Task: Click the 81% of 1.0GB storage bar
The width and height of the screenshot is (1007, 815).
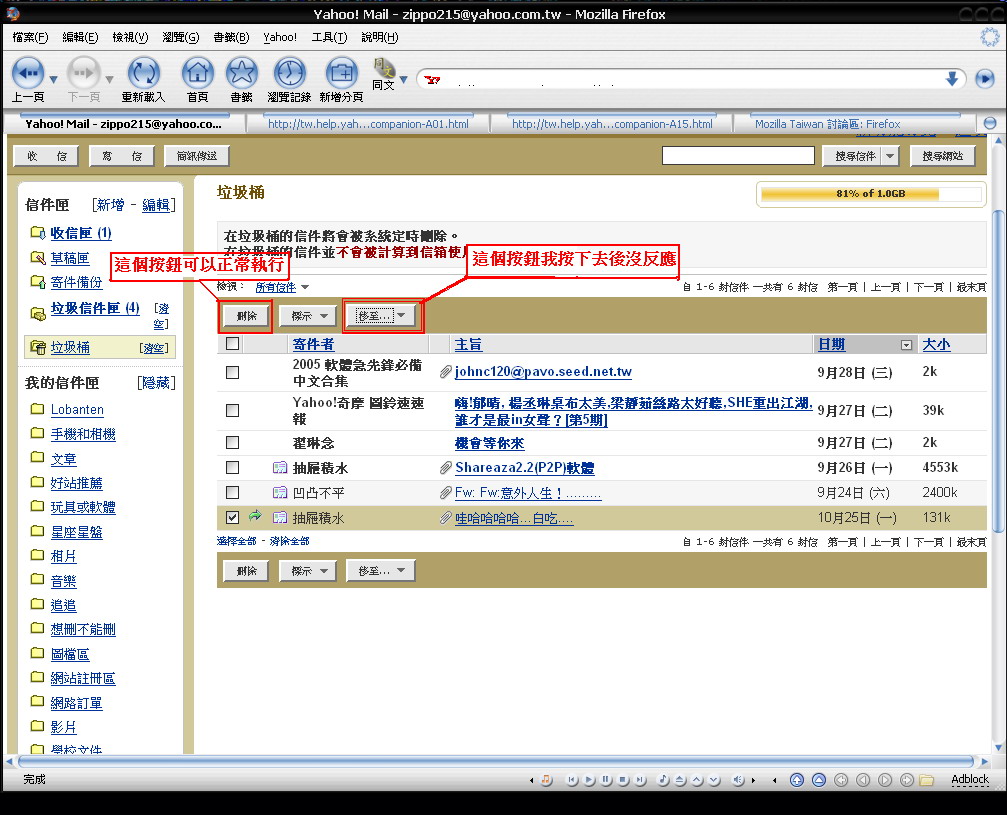Action: point(868,194)
